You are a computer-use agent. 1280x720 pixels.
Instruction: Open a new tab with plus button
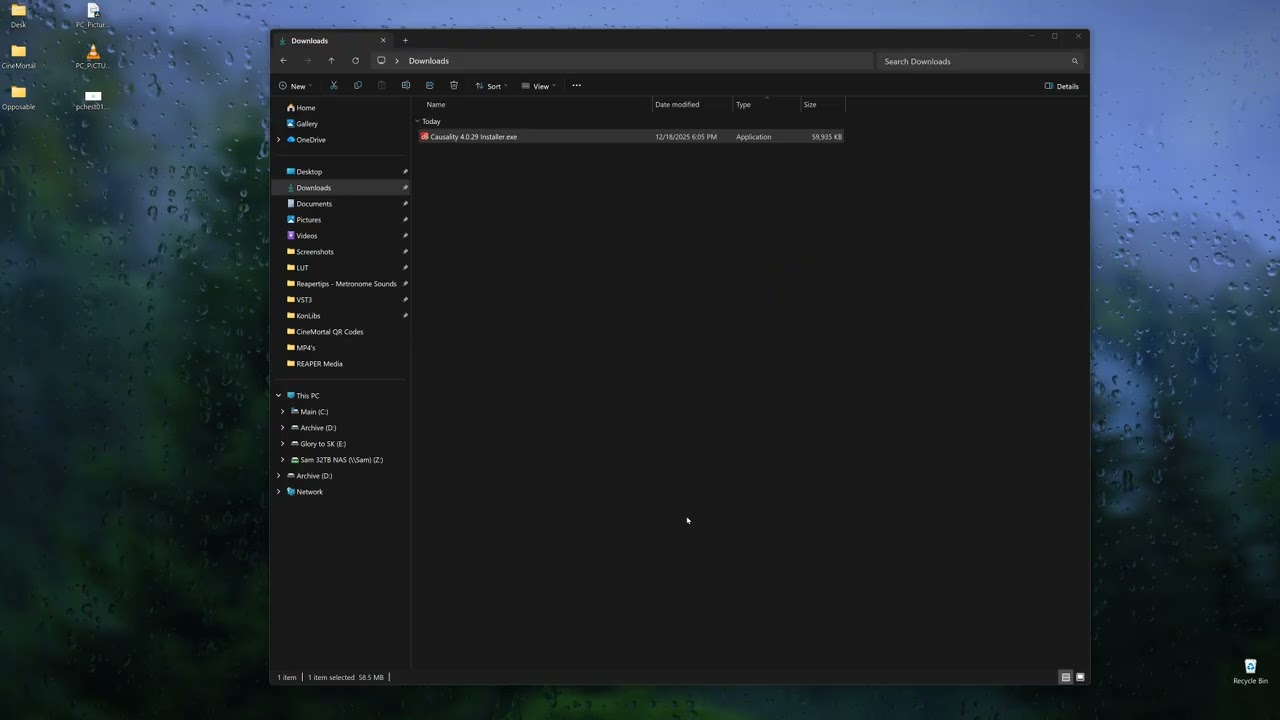click(405, 41)
